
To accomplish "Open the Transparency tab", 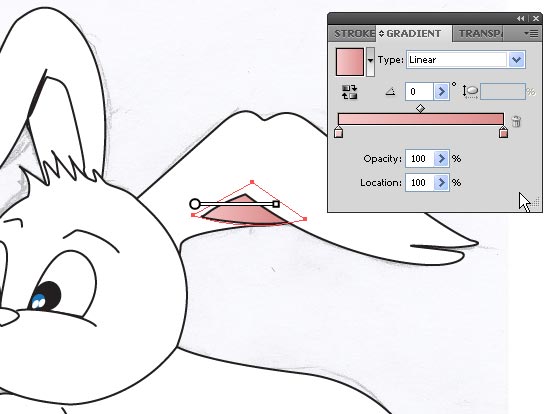I will point(480,34).
